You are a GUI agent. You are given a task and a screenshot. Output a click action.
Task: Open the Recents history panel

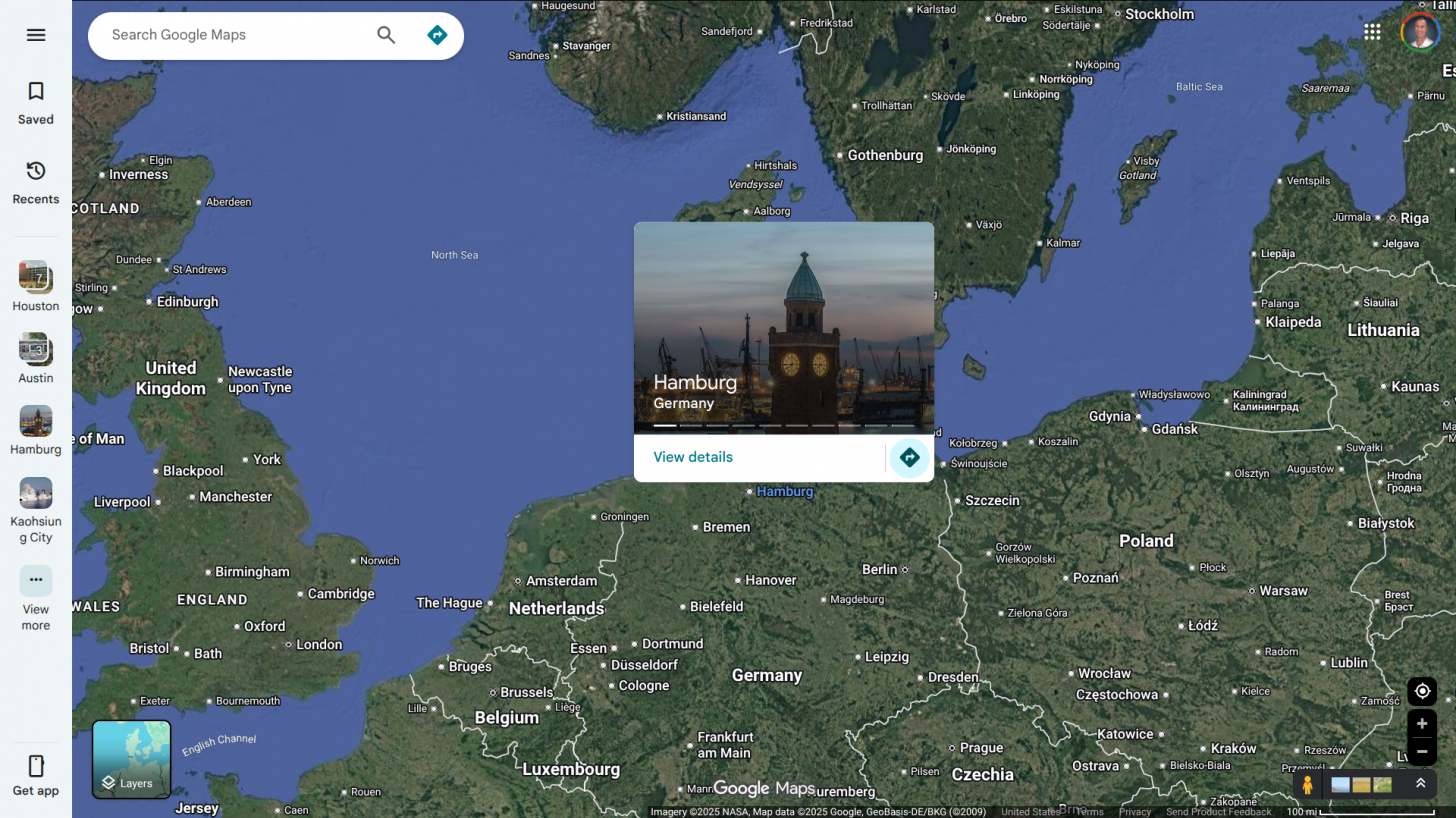coord(36,182)
